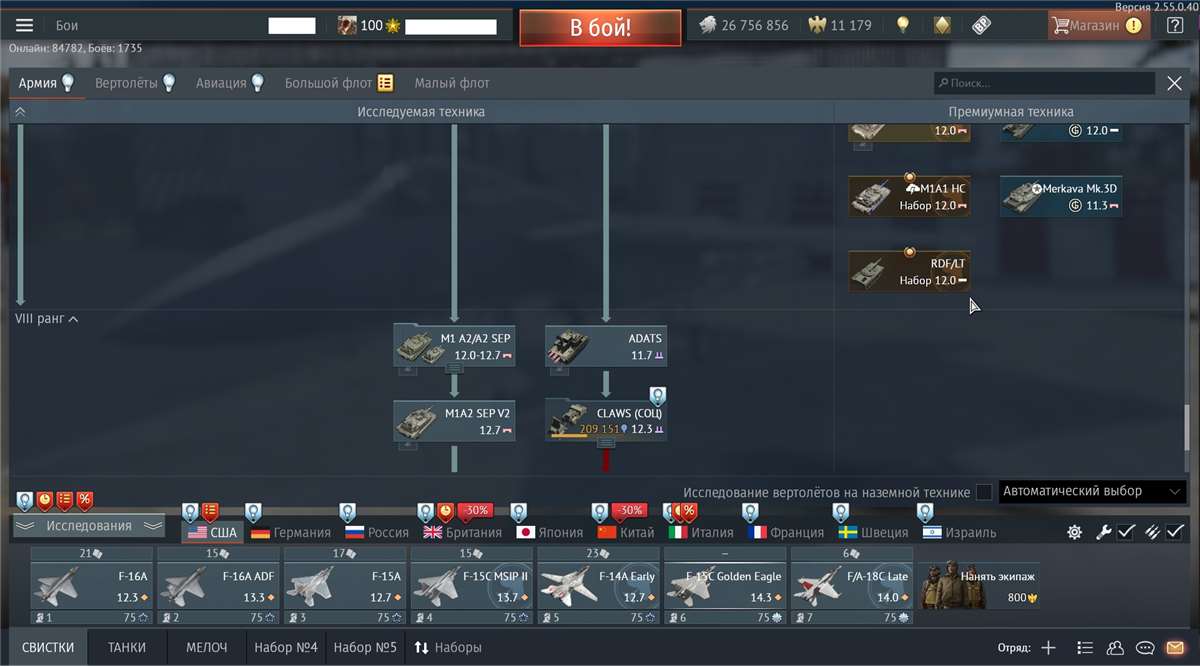The height and width of the screenshot is (666, 1200).
Task: Select the ТАНКИ preset
Action: pyautogui.click(x=127, y=648)
